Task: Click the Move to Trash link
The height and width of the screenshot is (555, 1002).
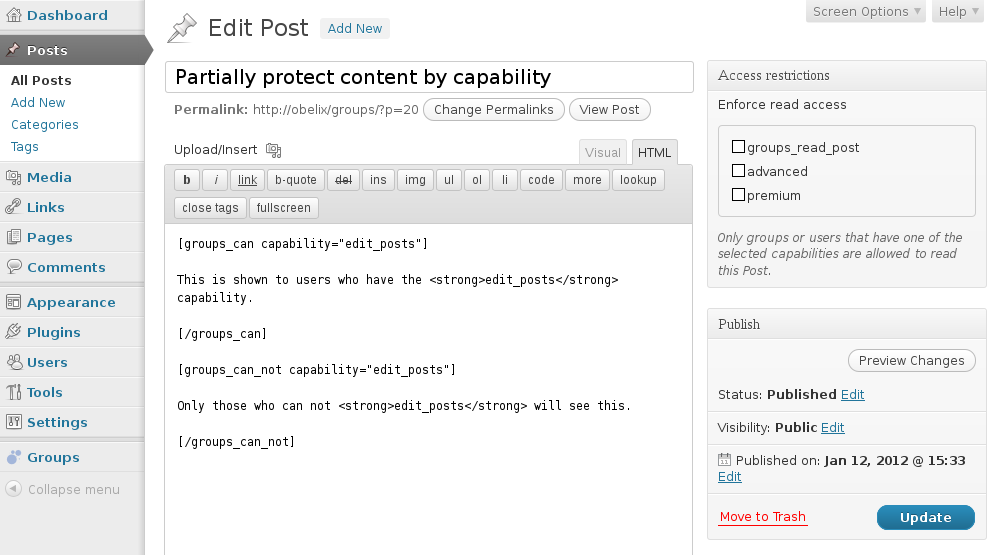Action: click(762, 517)
